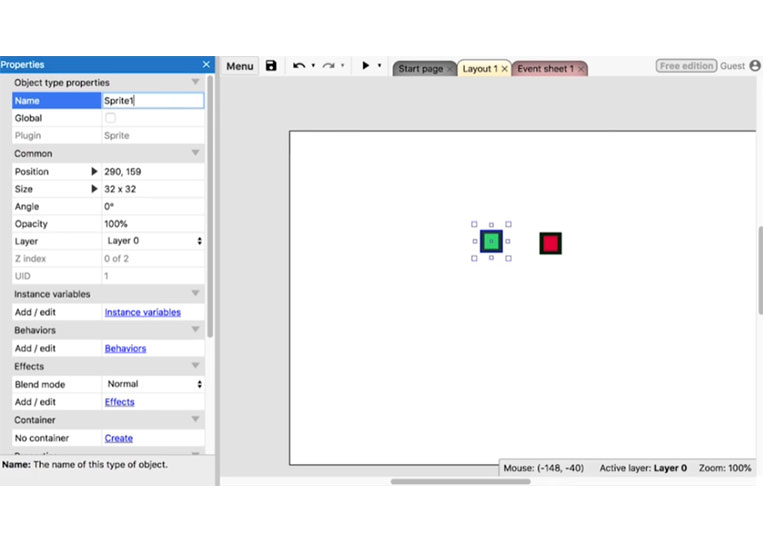Click the Name input field containing Sprite1
Viewport: 763px width, 541px height.
[153, 101]
